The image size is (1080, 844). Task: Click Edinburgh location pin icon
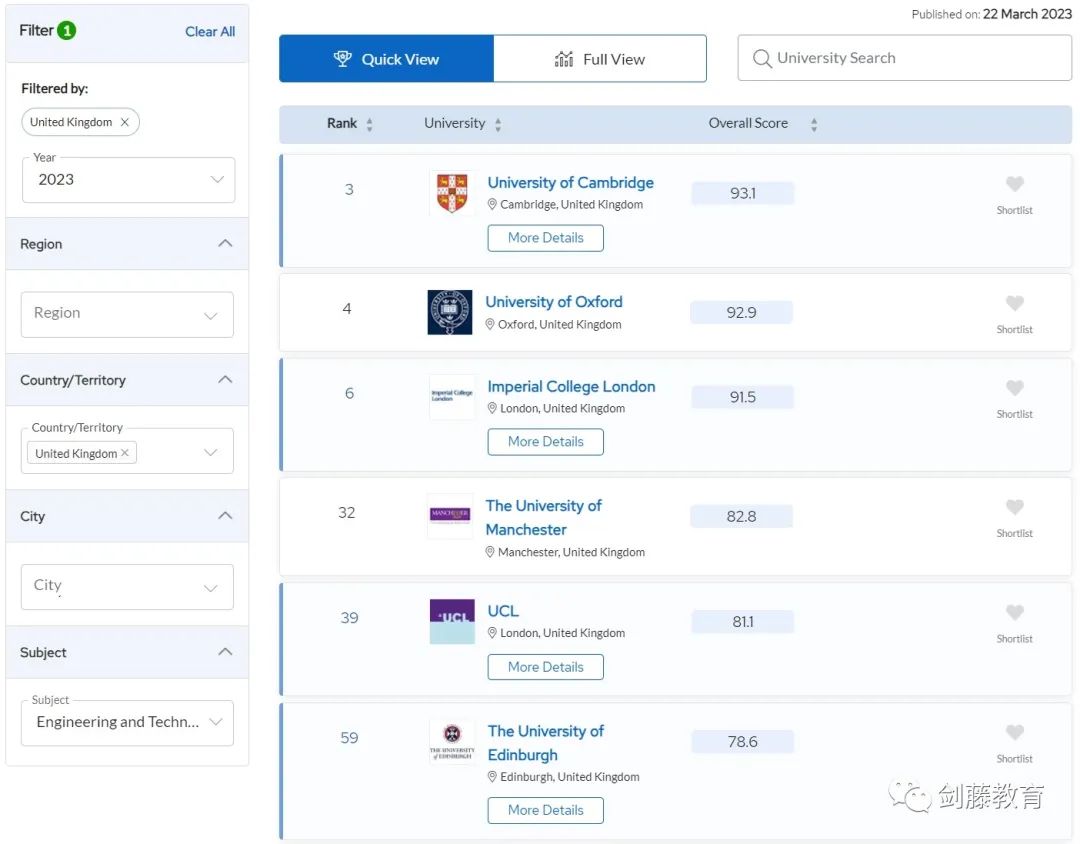492,776
